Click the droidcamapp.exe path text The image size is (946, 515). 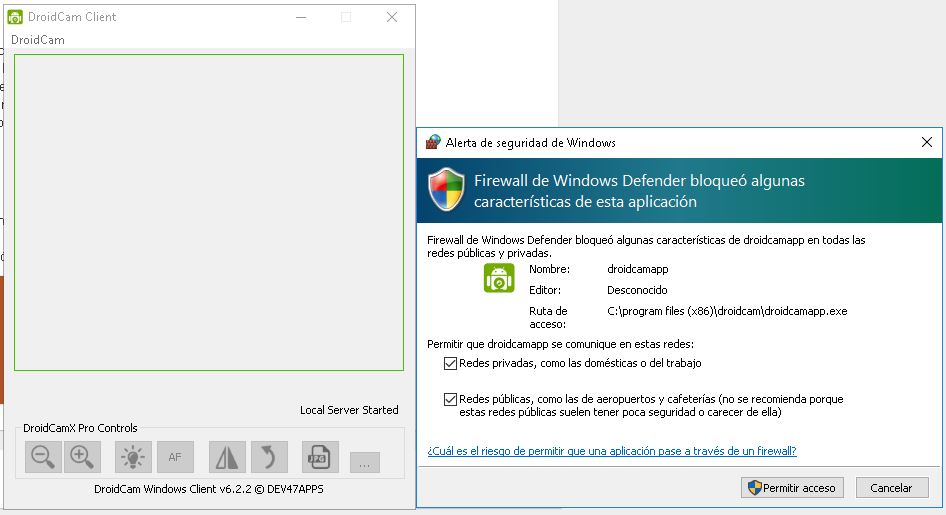click(727, 311)
